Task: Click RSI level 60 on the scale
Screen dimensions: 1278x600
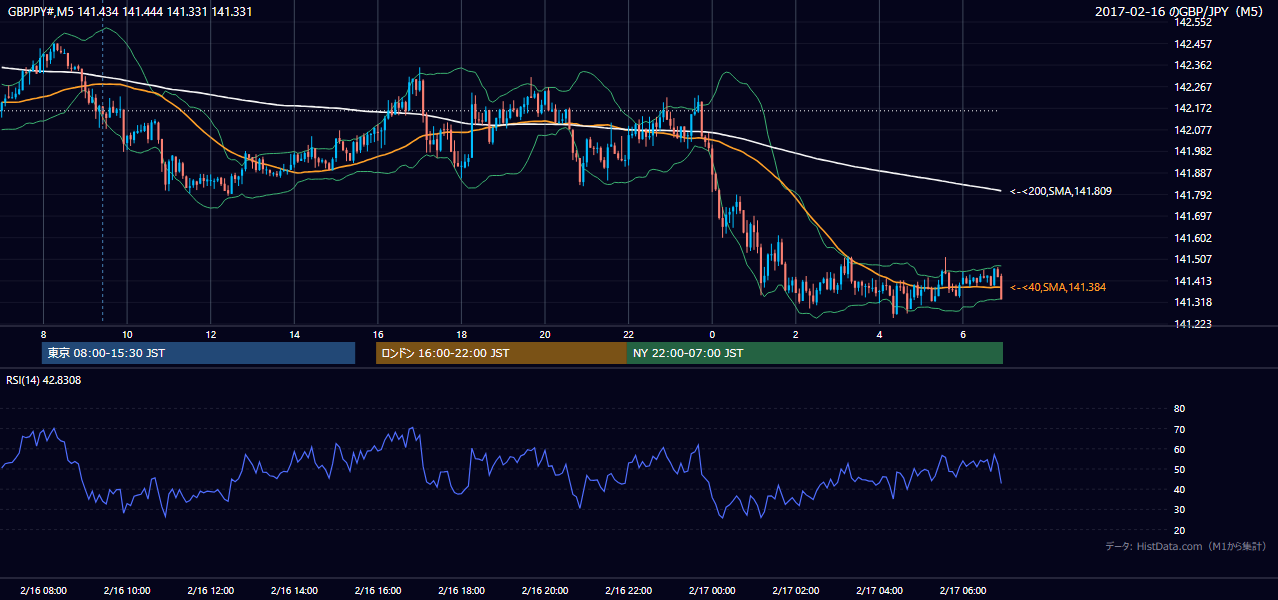Action: pyautogui.click(x=1179, y=449)
